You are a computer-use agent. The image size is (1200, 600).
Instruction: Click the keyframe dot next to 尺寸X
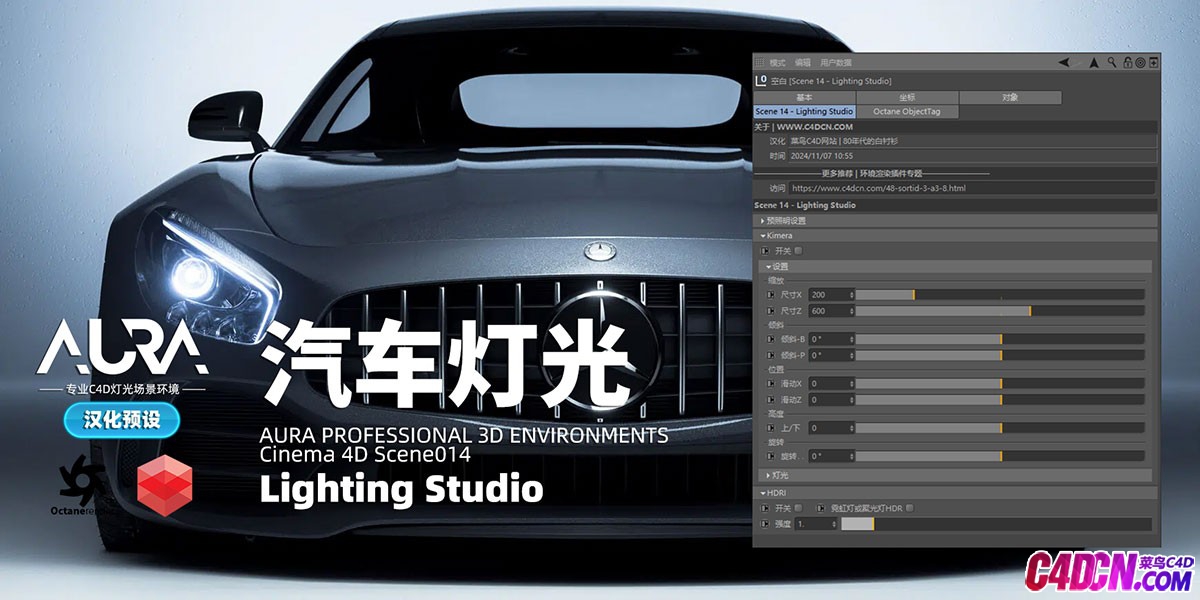tap(771, 295)
